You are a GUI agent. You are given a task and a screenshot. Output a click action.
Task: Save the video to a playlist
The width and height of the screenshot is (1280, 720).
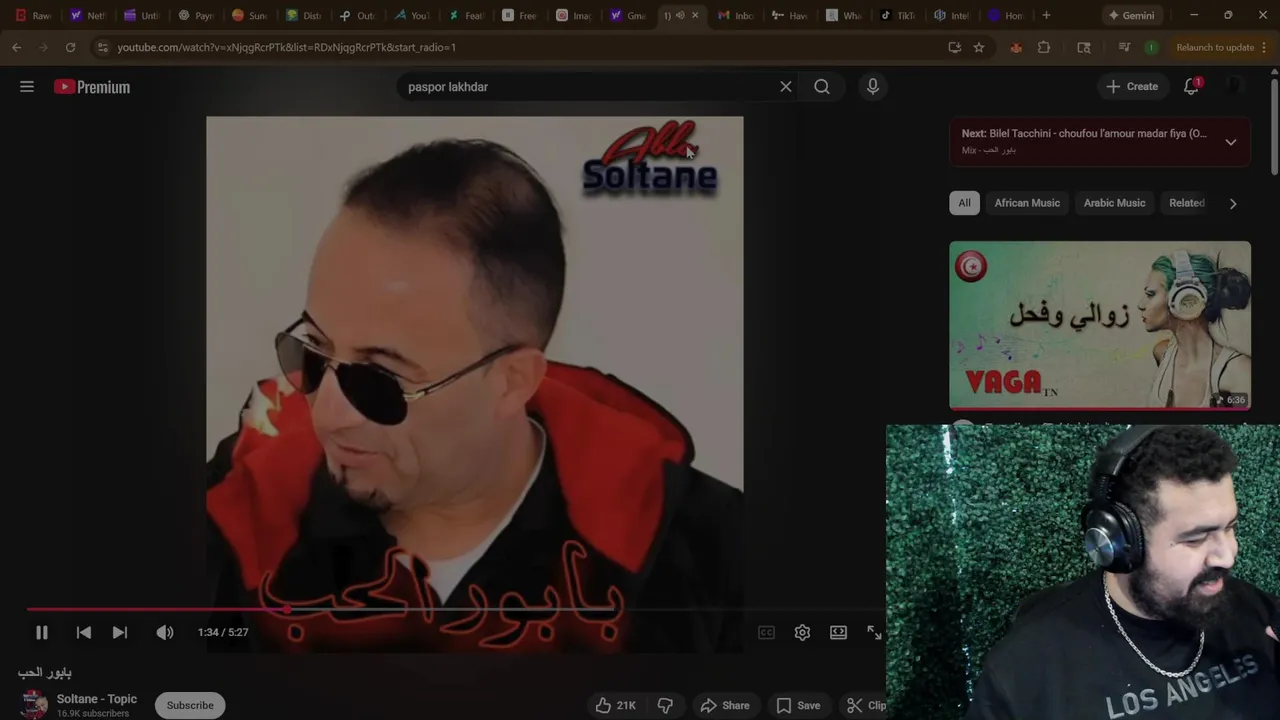coord(799,705)
